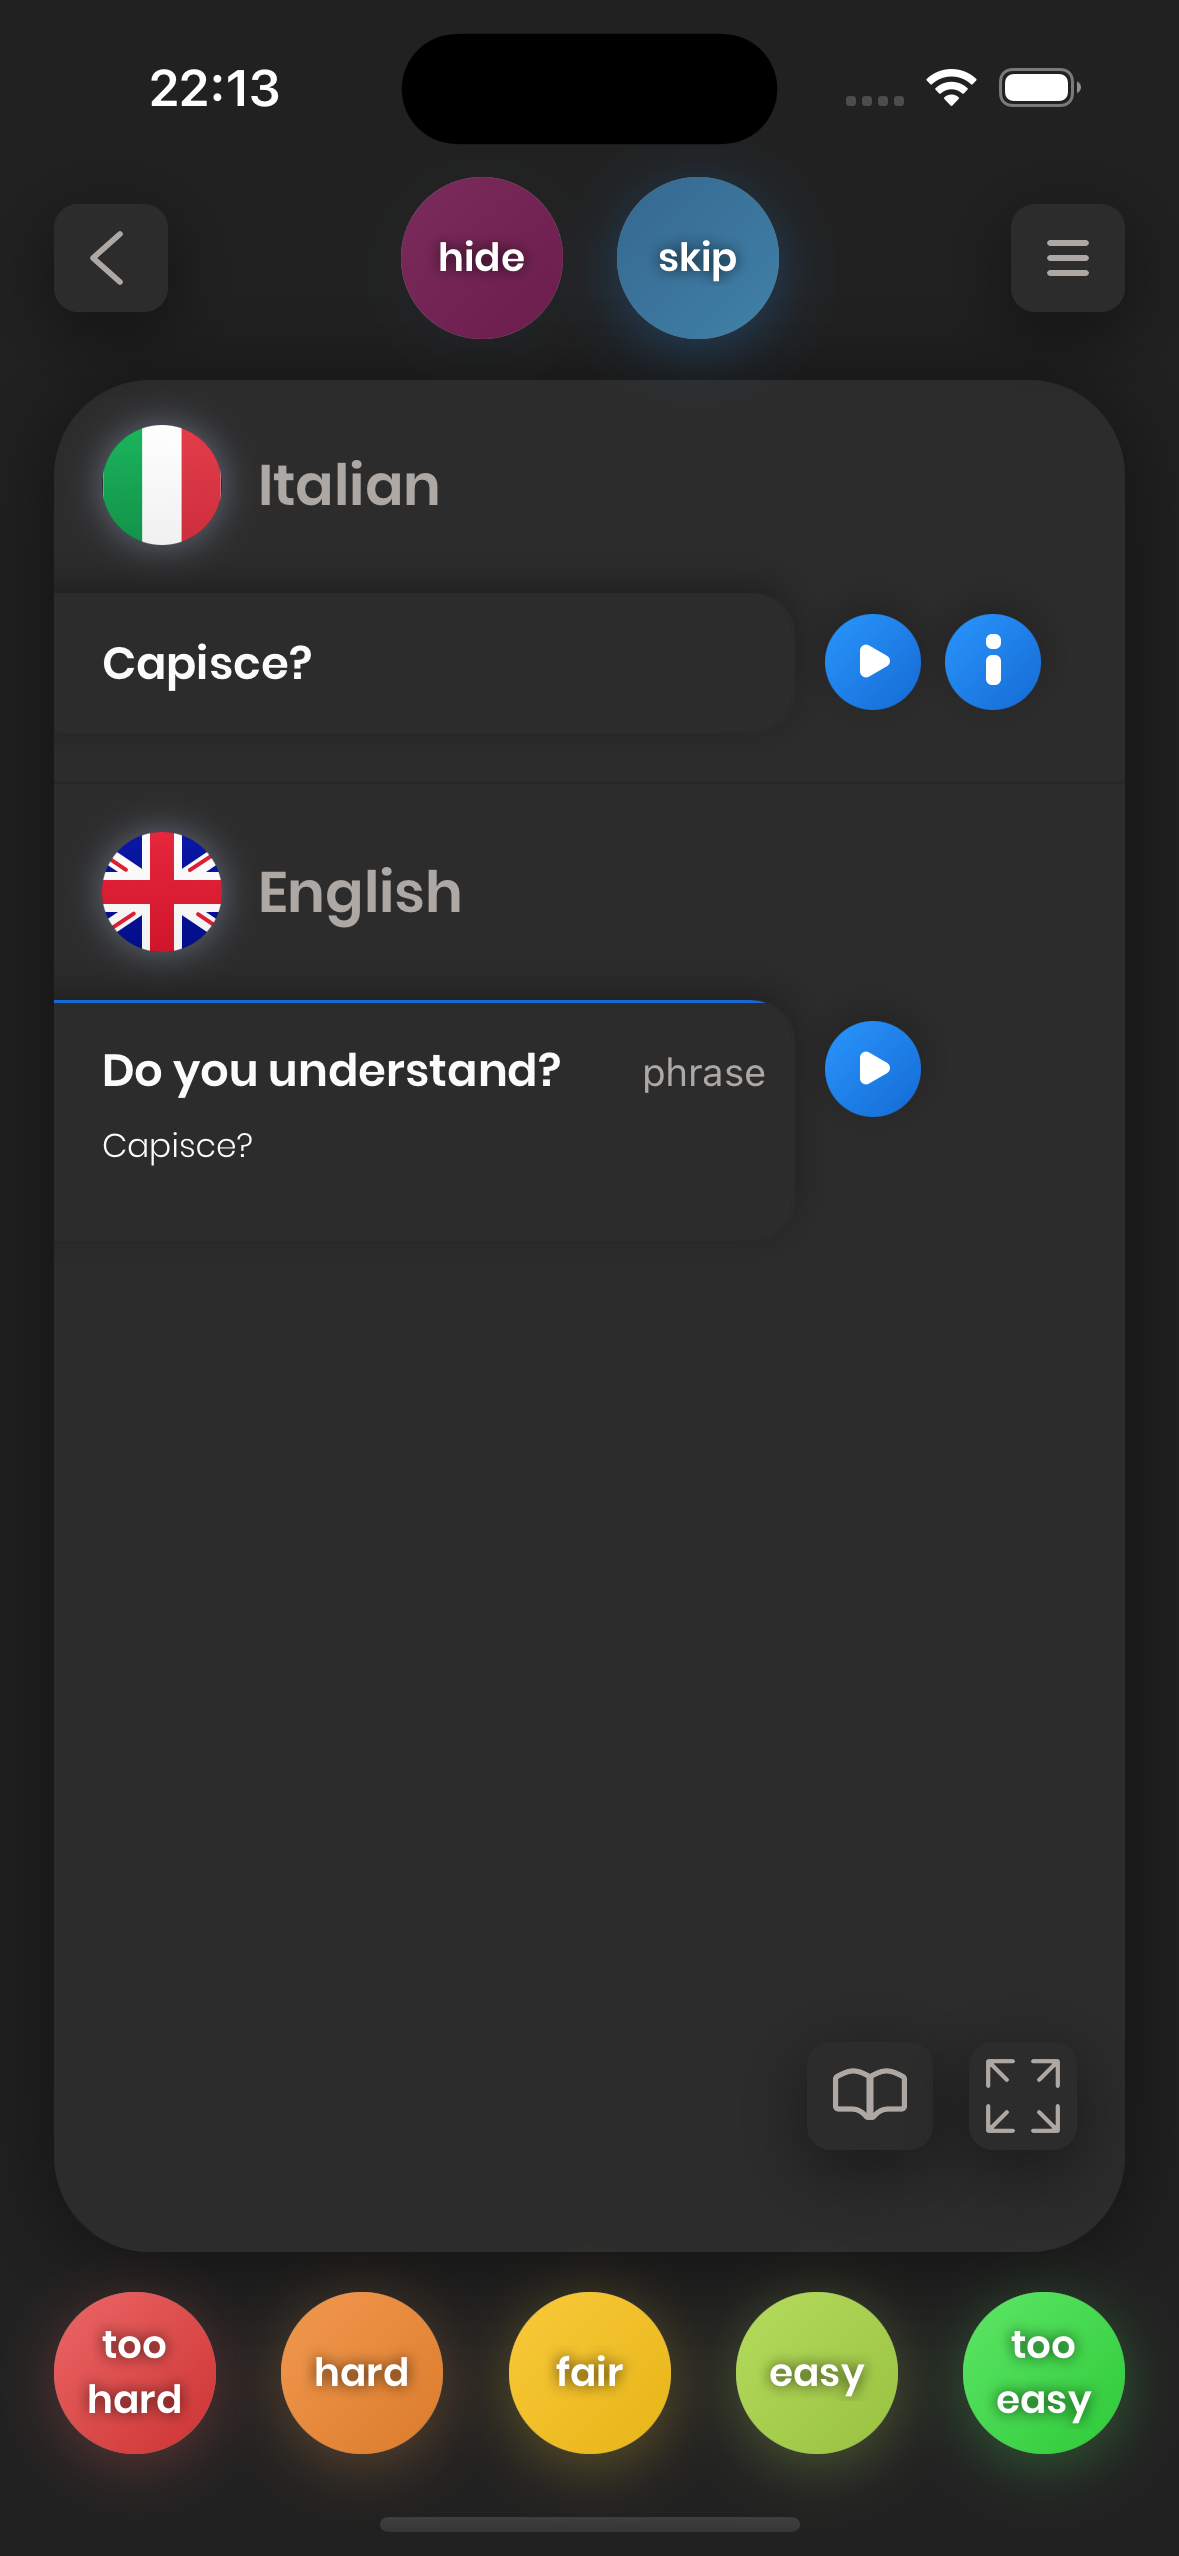
Task: Tap the Do you understand? translation
Action: 332,1071
